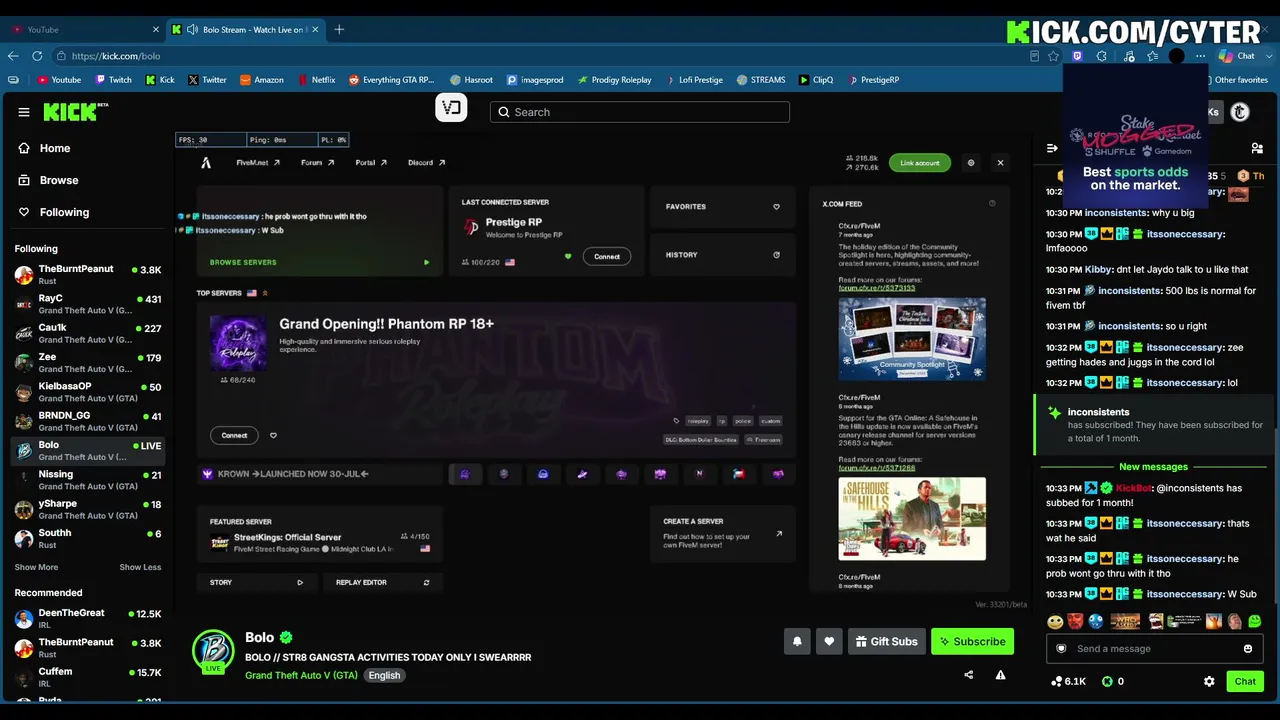
Task: Open chat user list icon
Action: [1257, 148]
